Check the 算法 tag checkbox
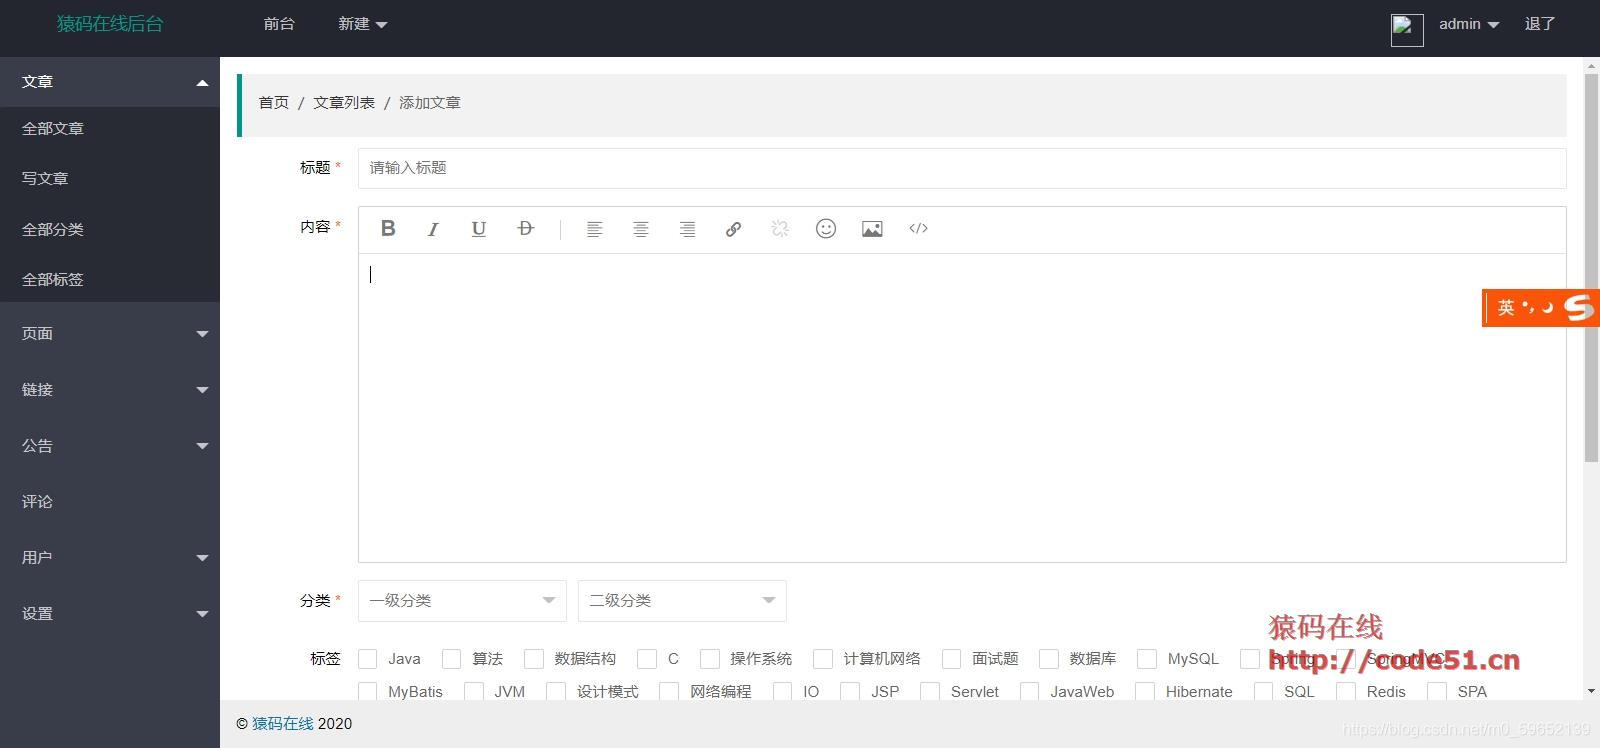Image resolution: width=1600 pixels, height=748 pixels. tap(452, 659)
